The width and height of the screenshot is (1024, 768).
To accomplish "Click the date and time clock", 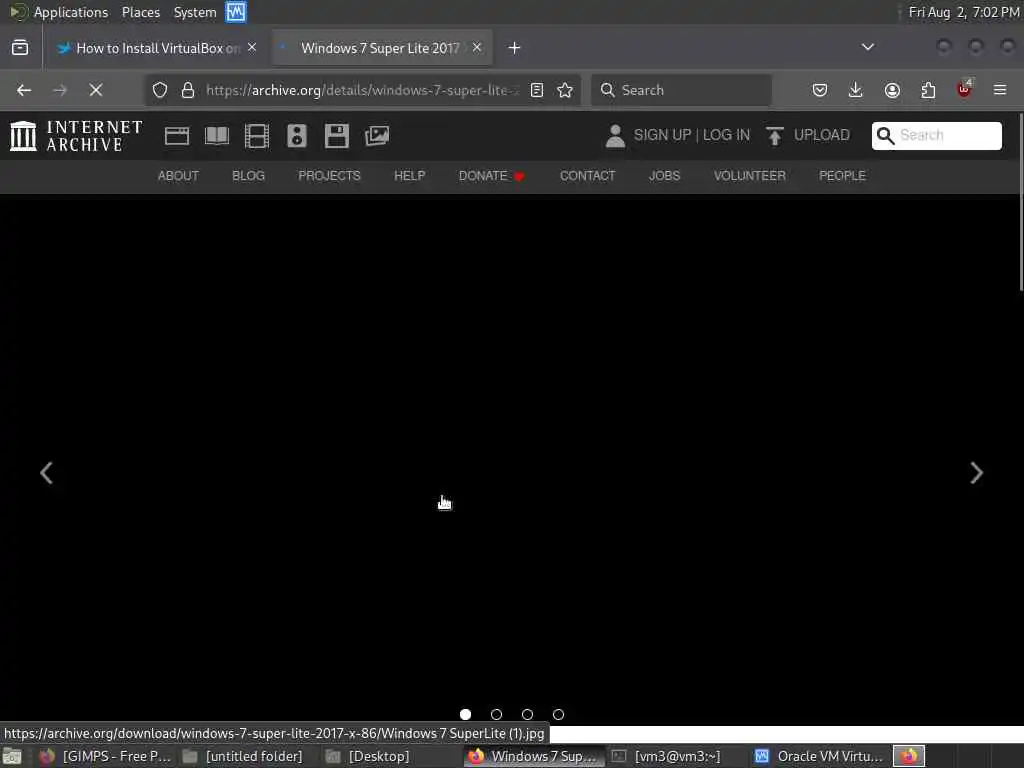I will click(964, 12).
